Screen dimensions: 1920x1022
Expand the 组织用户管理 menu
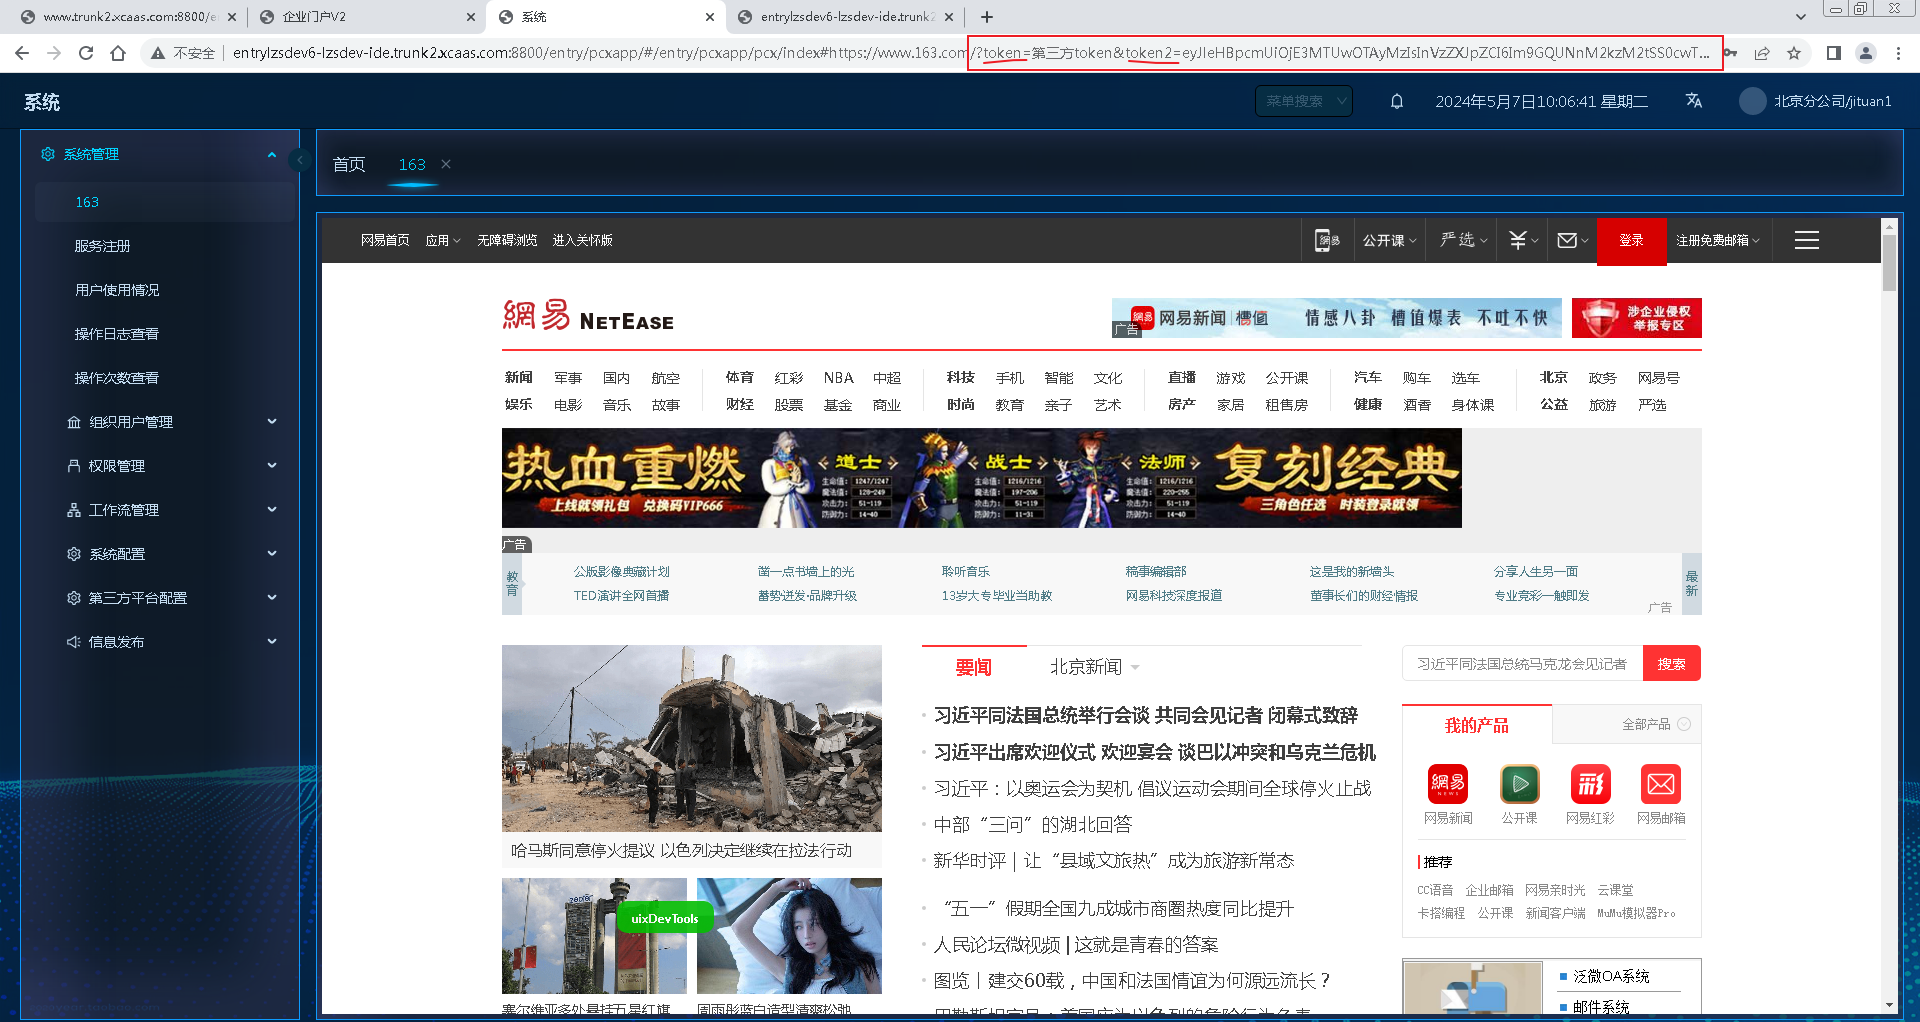[x=165, y=422]
